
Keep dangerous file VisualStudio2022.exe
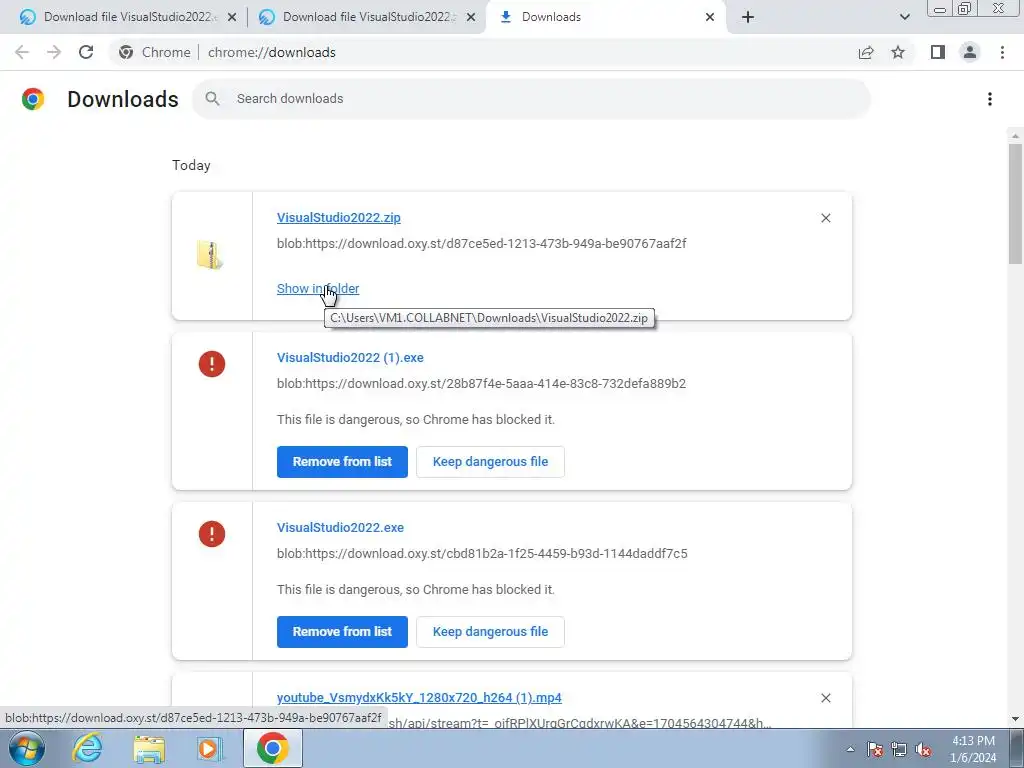(490, 632)
